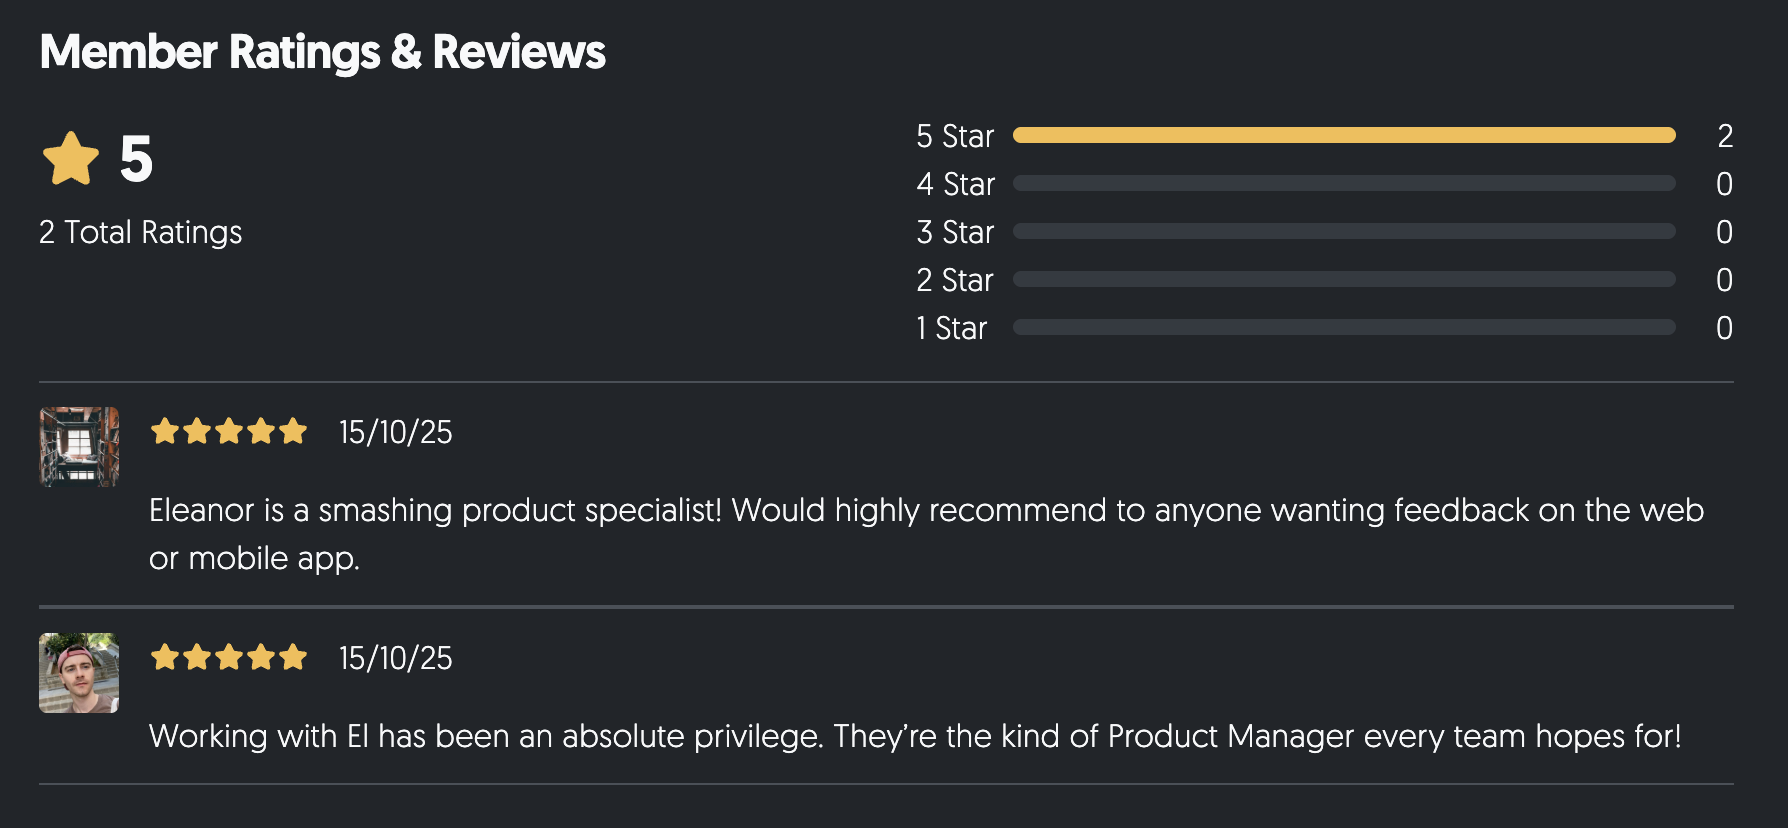Click the empty 3 Star rating bar
This screenshot has width=1788, height=828.
[1343, 231]
